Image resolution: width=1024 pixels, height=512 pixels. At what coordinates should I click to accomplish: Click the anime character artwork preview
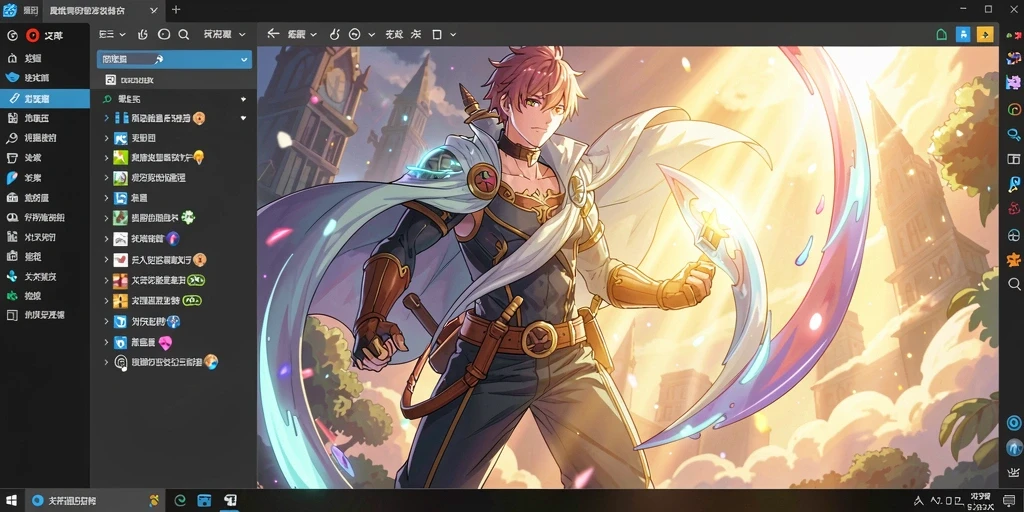coord(628,267)
